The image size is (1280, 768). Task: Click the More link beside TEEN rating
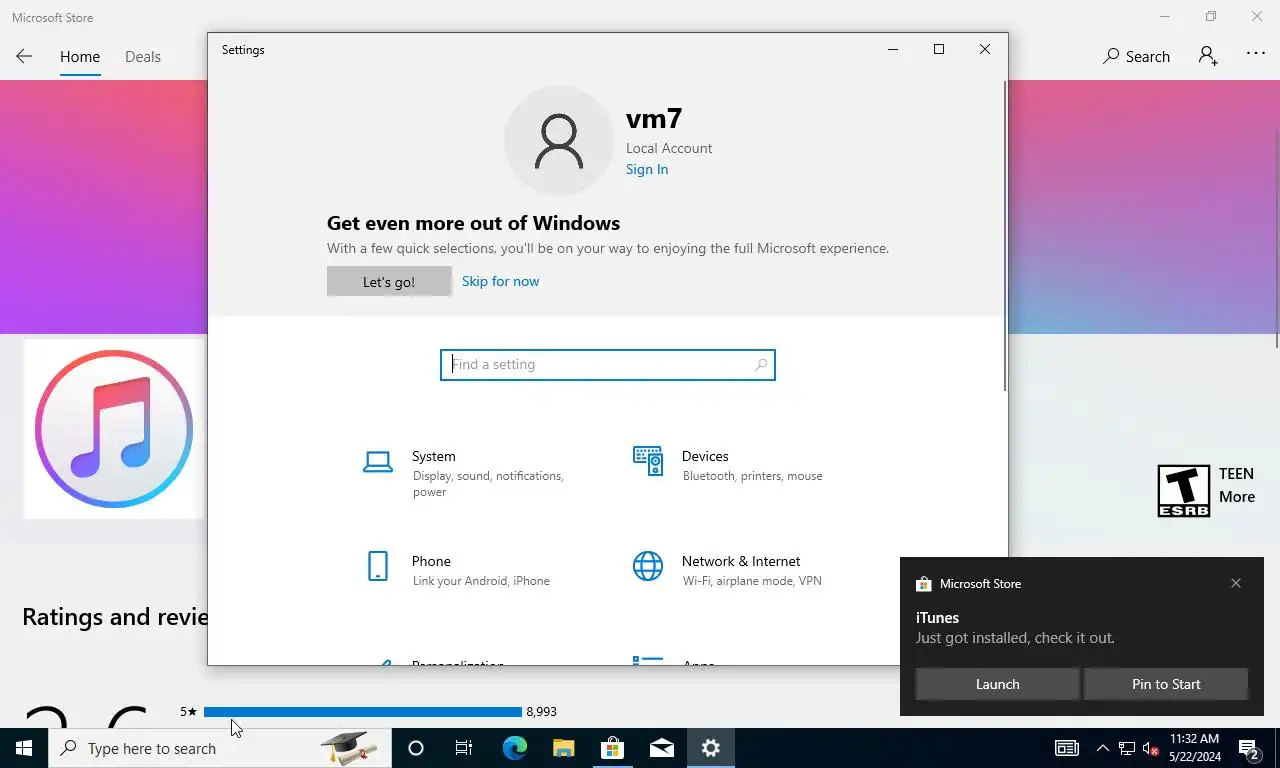click(1237, 497)
